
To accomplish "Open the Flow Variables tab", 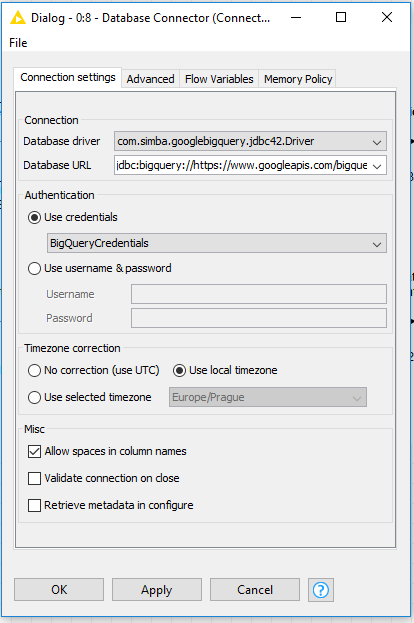I will (x=219, y=79).
